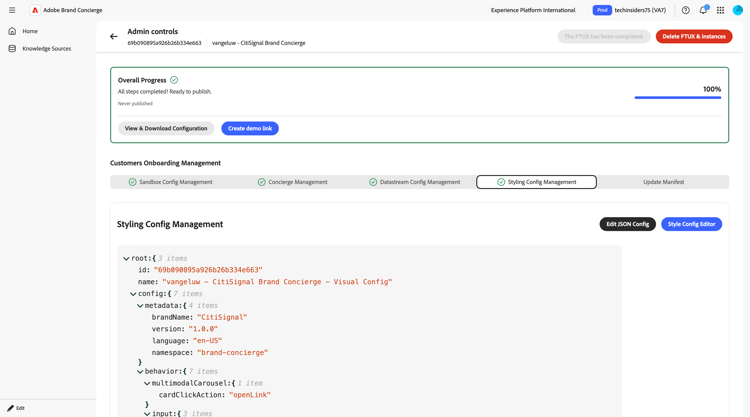
Task: Switch to Sandbox Config Management tab
Action: [x=170, y=182]
